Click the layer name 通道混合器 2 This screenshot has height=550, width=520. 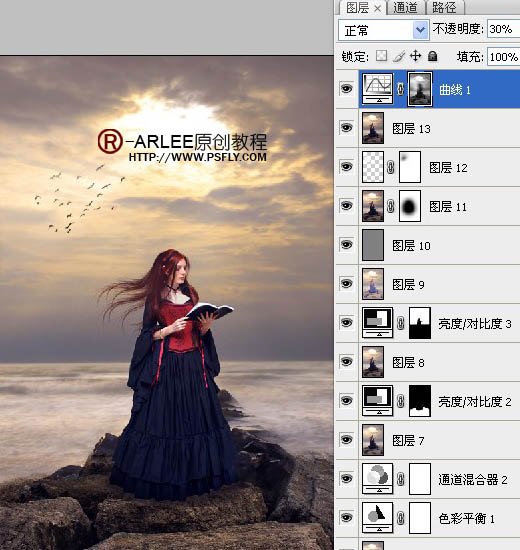pos(473,479)
